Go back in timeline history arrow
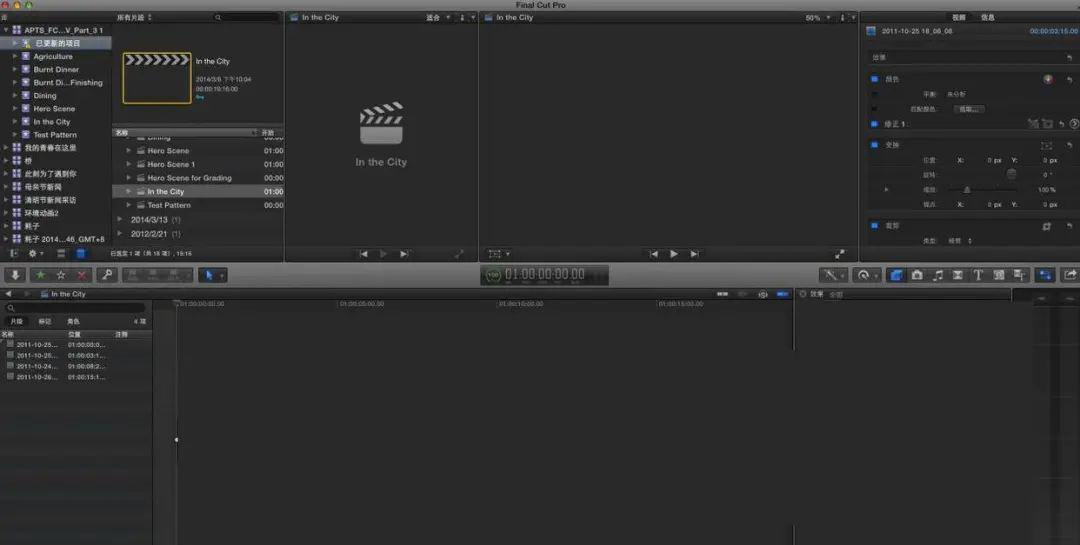 tap(8, 294)
